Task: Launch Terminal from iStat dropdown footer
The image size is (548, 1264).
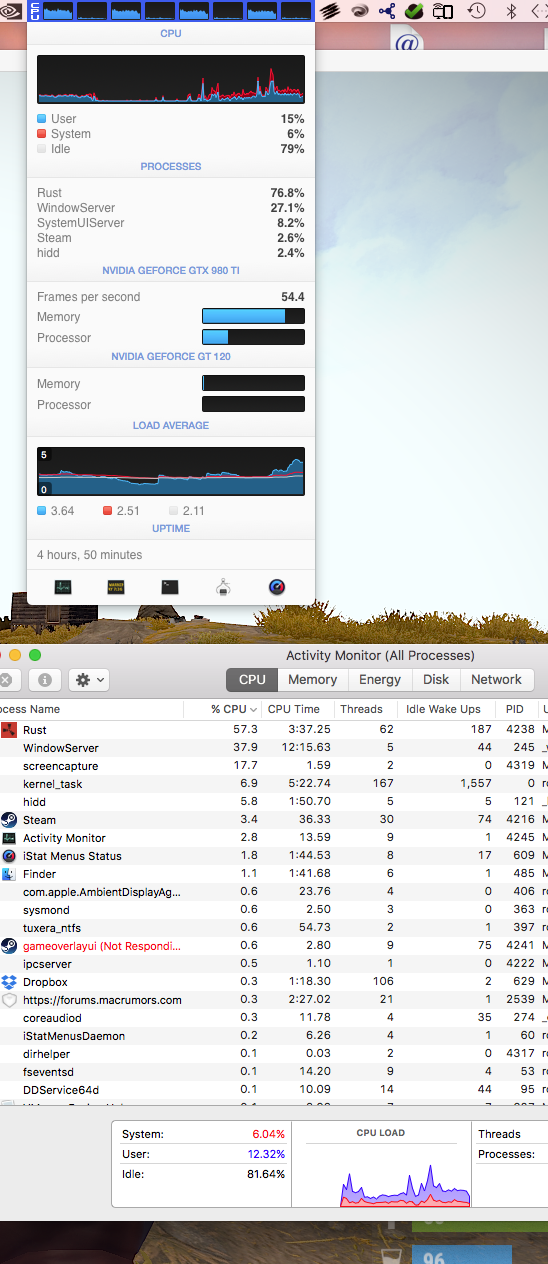Action: pyautogui.click(x=170, y=587)
